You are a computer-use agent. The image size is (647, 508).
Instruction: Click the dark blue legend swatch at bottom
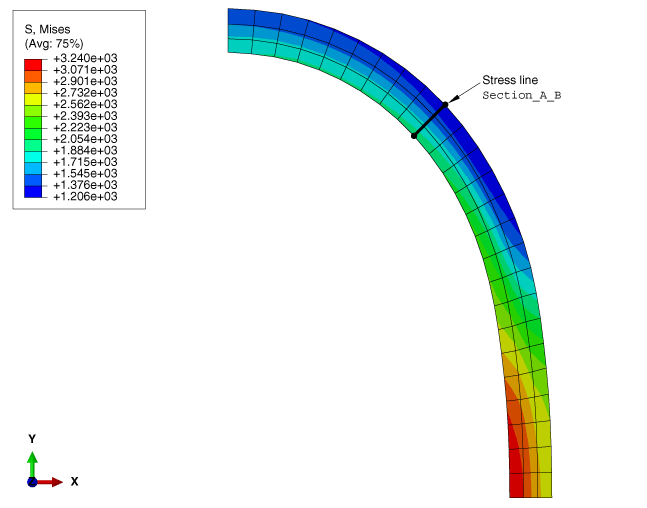(32, 190)
